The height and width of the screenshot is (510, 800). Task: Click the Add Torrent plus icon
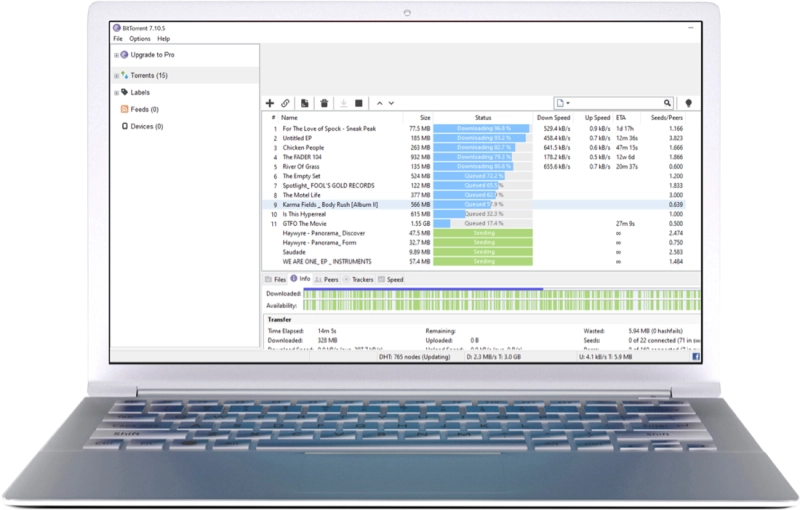tap(270, 103)
